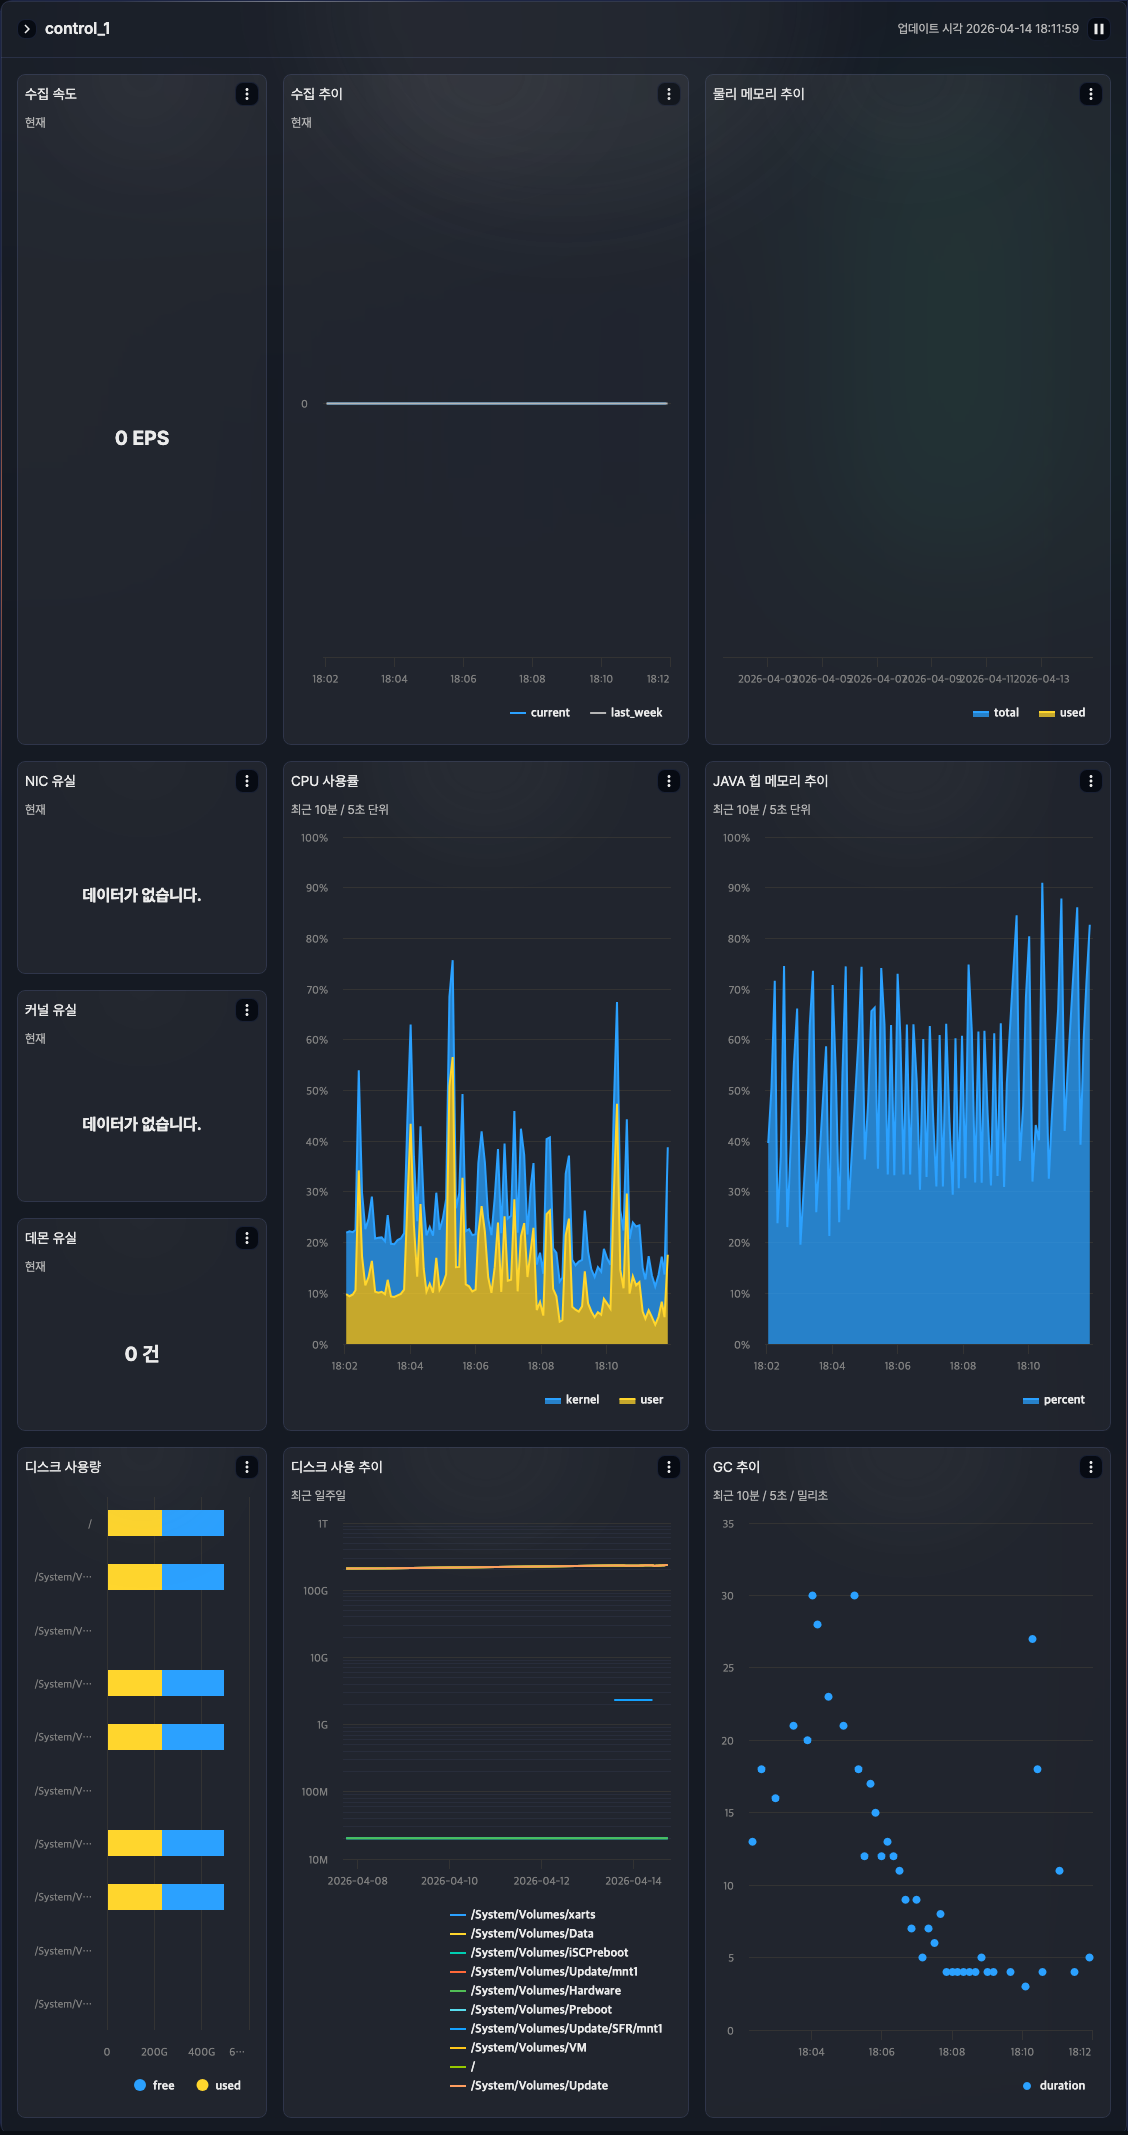Pause dashboard auto-refresh
The image size is (1128, 2135).
[1098, 29]
